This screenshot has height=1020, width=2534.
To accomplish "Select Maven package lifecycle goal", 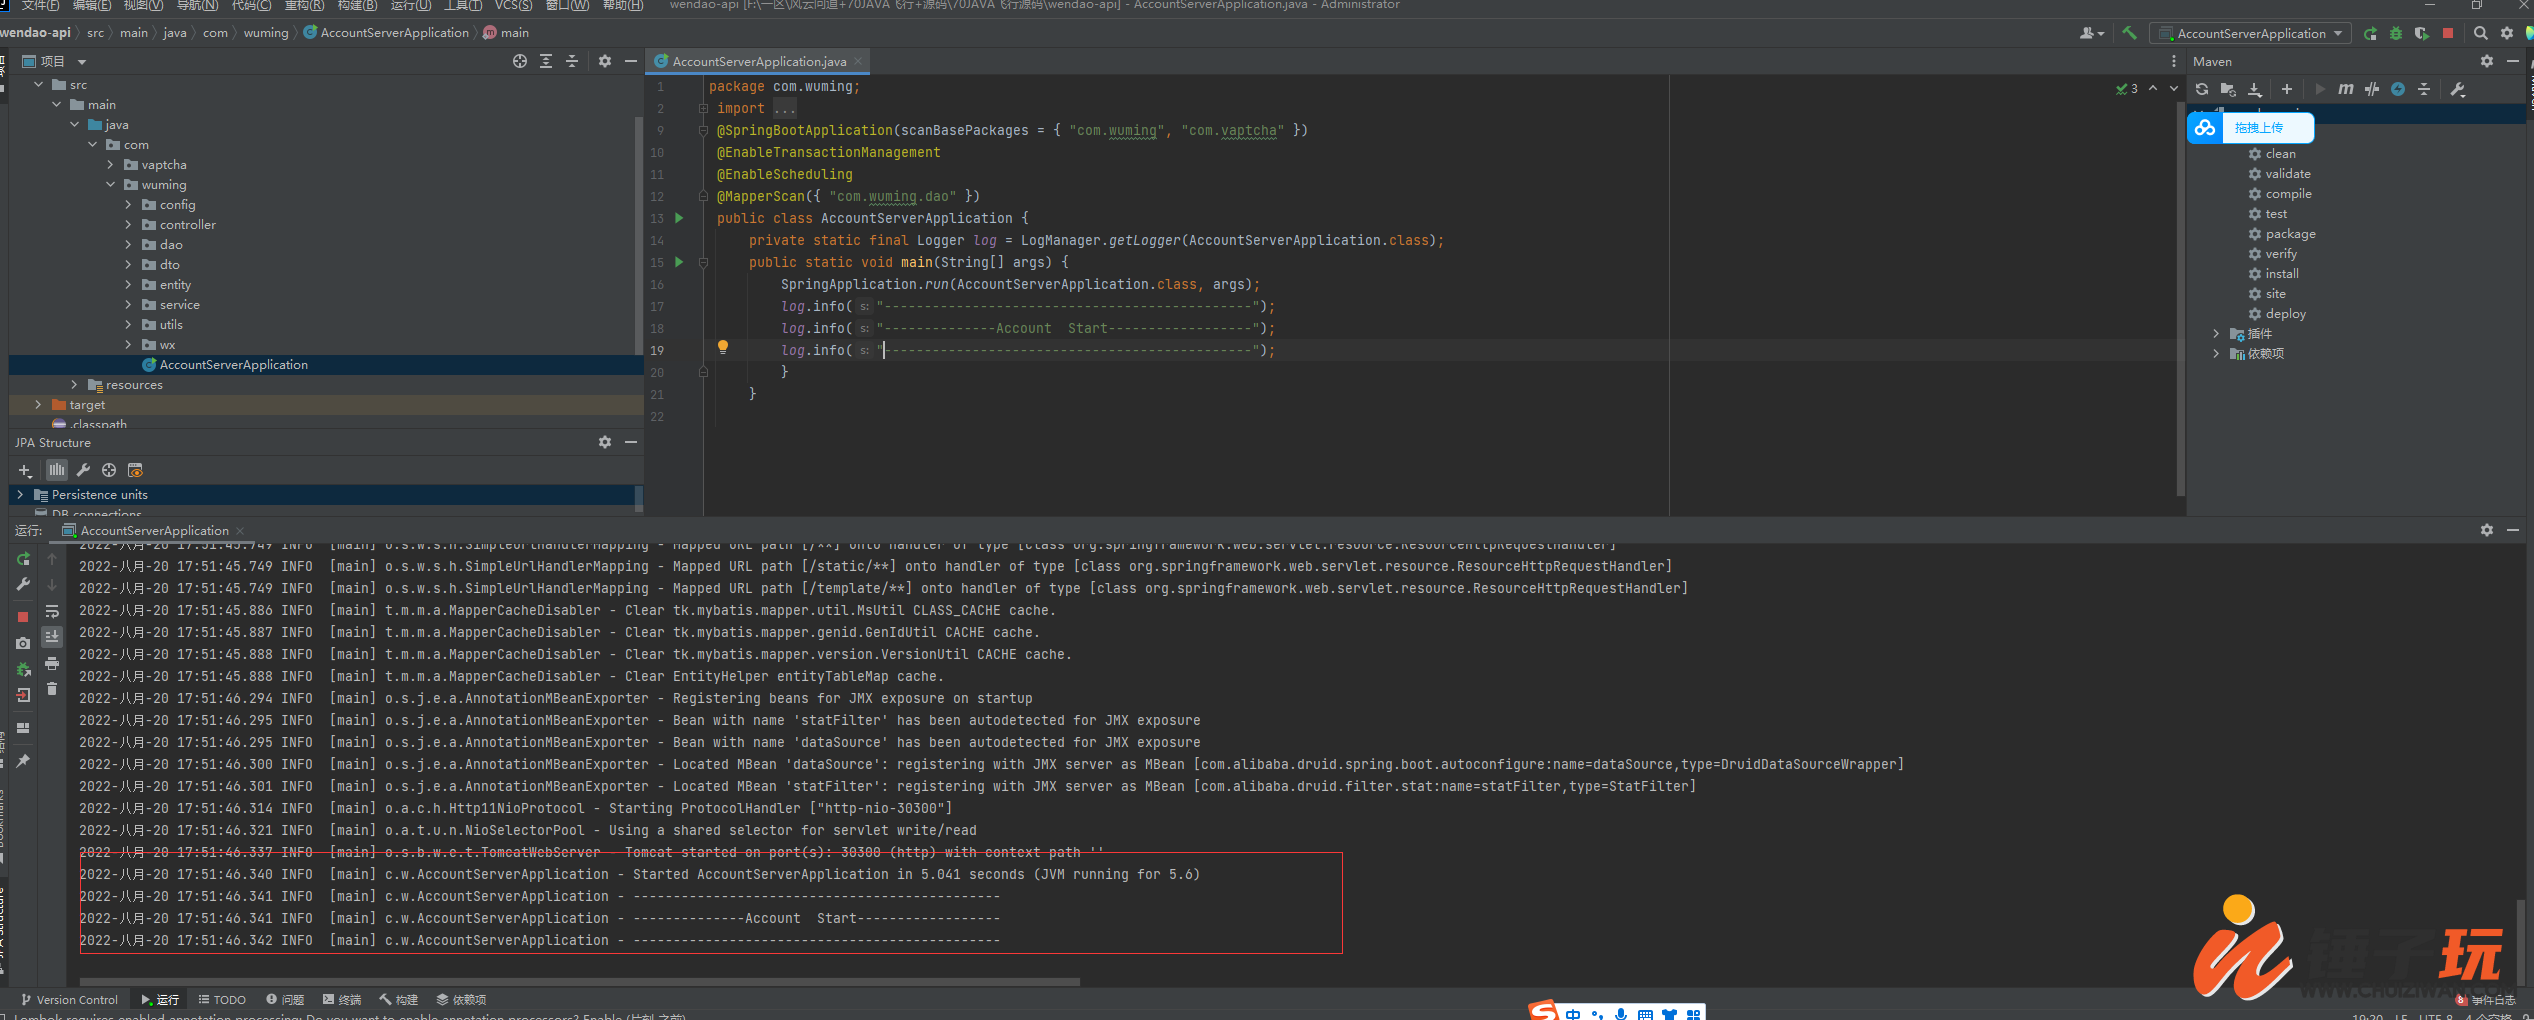I will (x=2290, y=233).
